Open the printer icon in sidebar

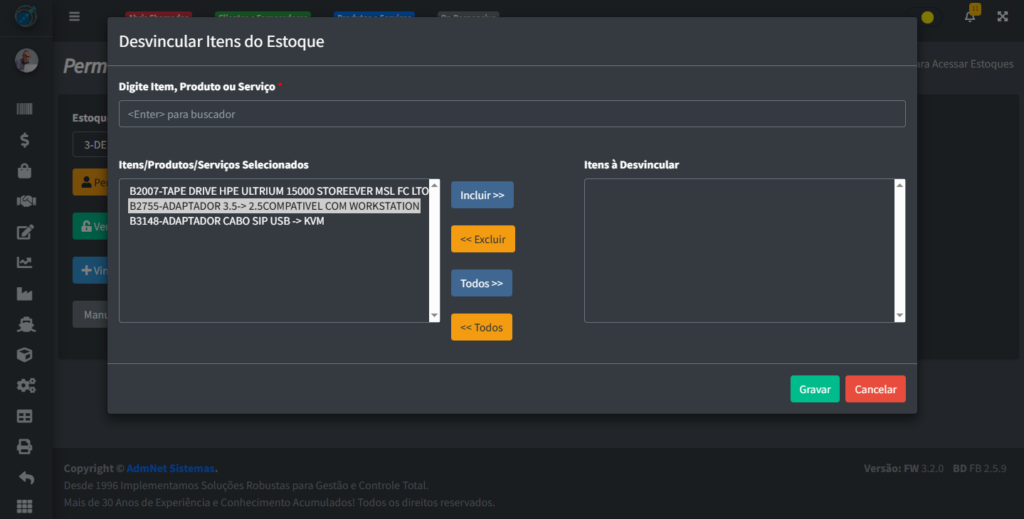coord(25,446)
